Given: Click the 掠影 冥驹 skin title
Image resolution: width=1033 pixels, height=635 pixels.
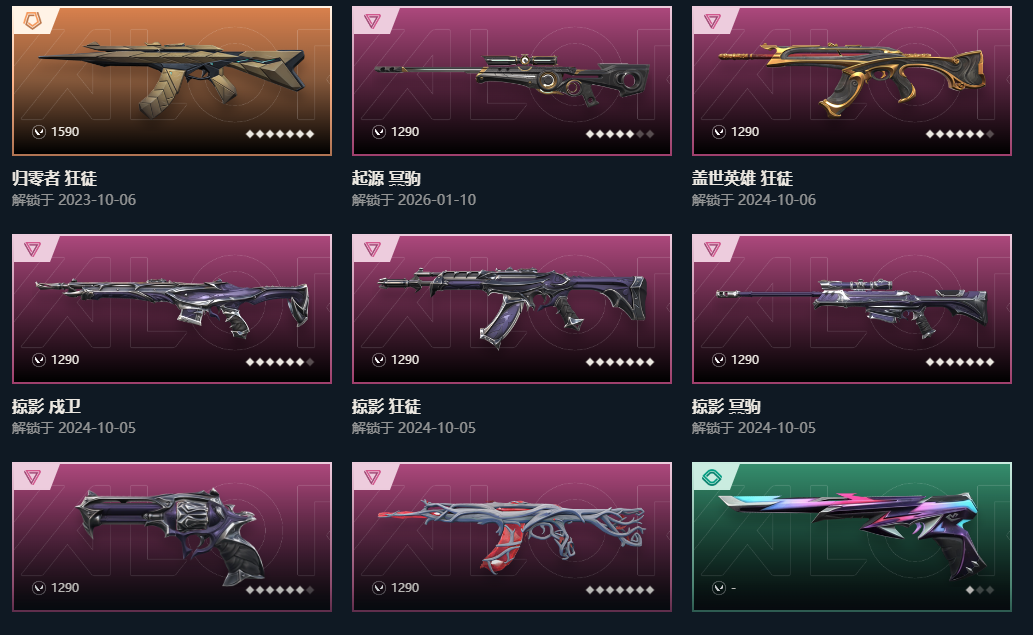Looking at the screenshot, I should pos(726,406).
